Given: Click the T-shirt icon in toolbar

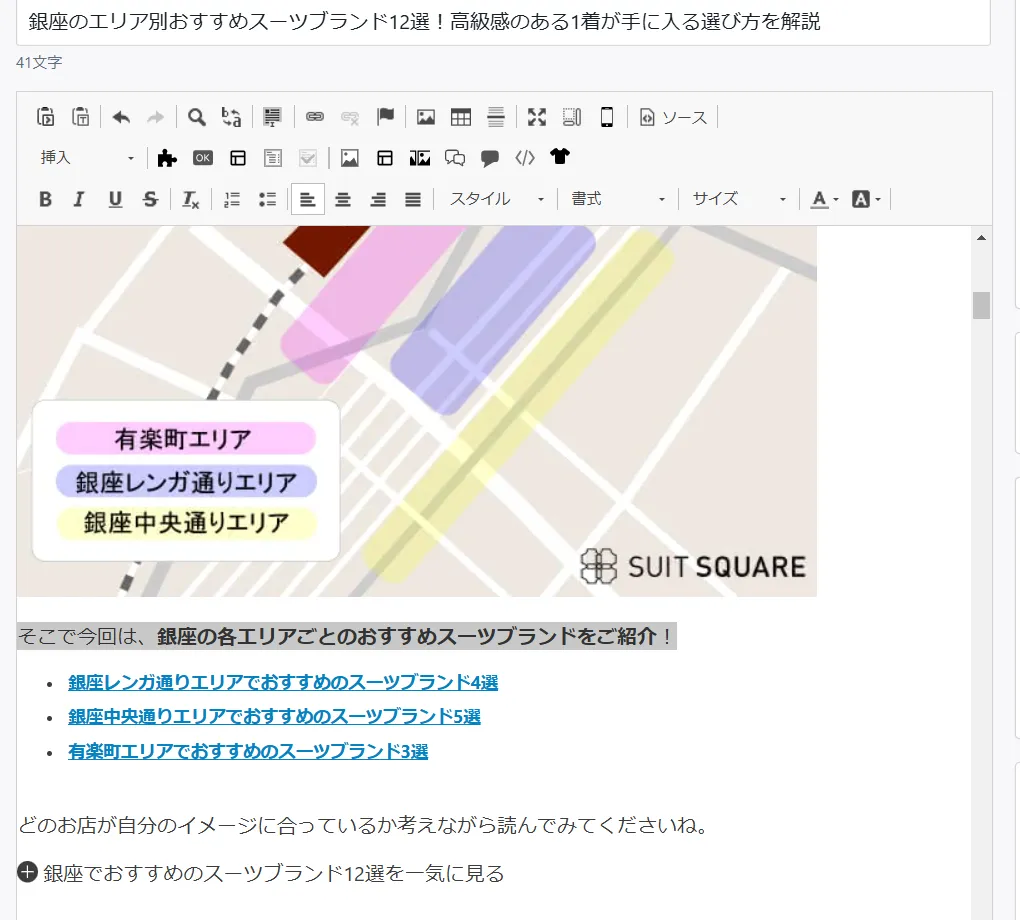Looking at the screenshot, I should [x=559, y=157].
